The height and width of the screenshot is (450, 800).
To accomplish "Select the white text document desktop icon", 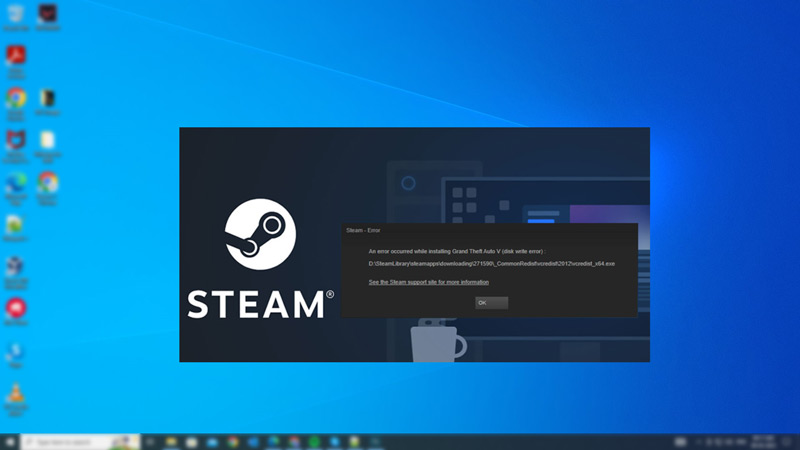I will pos(47,146).
